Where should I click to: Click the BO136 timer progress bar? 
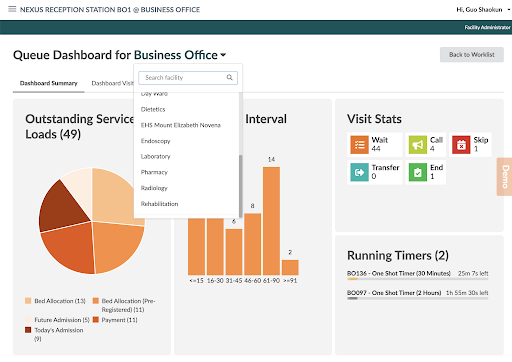pos(417,279)
